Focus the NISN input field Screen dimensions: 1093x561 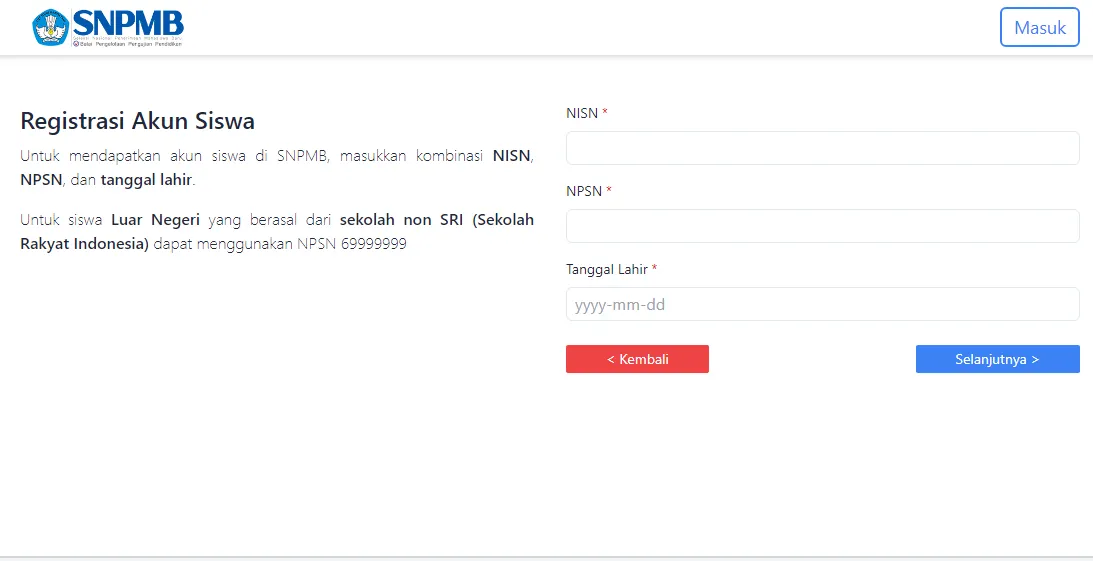click(823, 148)
